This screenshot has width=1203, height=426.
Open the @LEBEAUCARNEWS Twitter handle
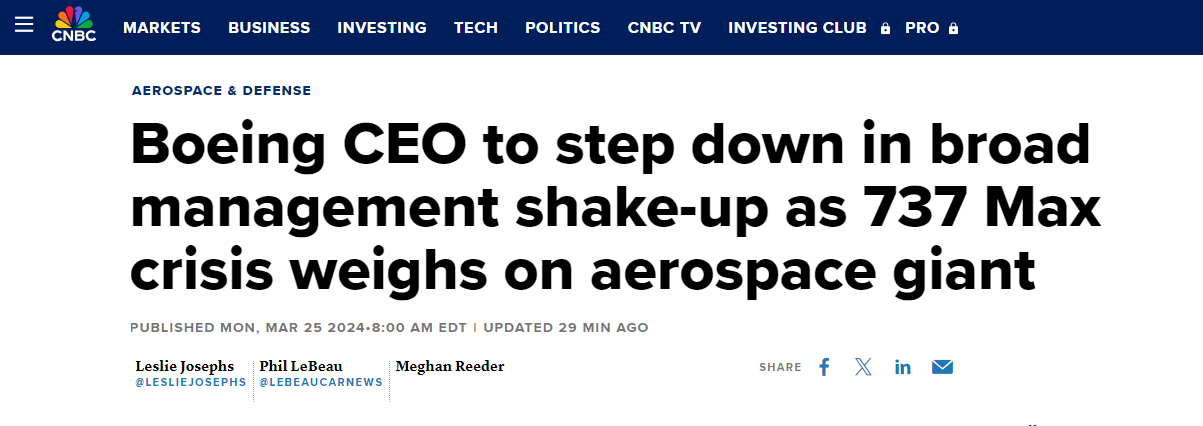[321, 383]
